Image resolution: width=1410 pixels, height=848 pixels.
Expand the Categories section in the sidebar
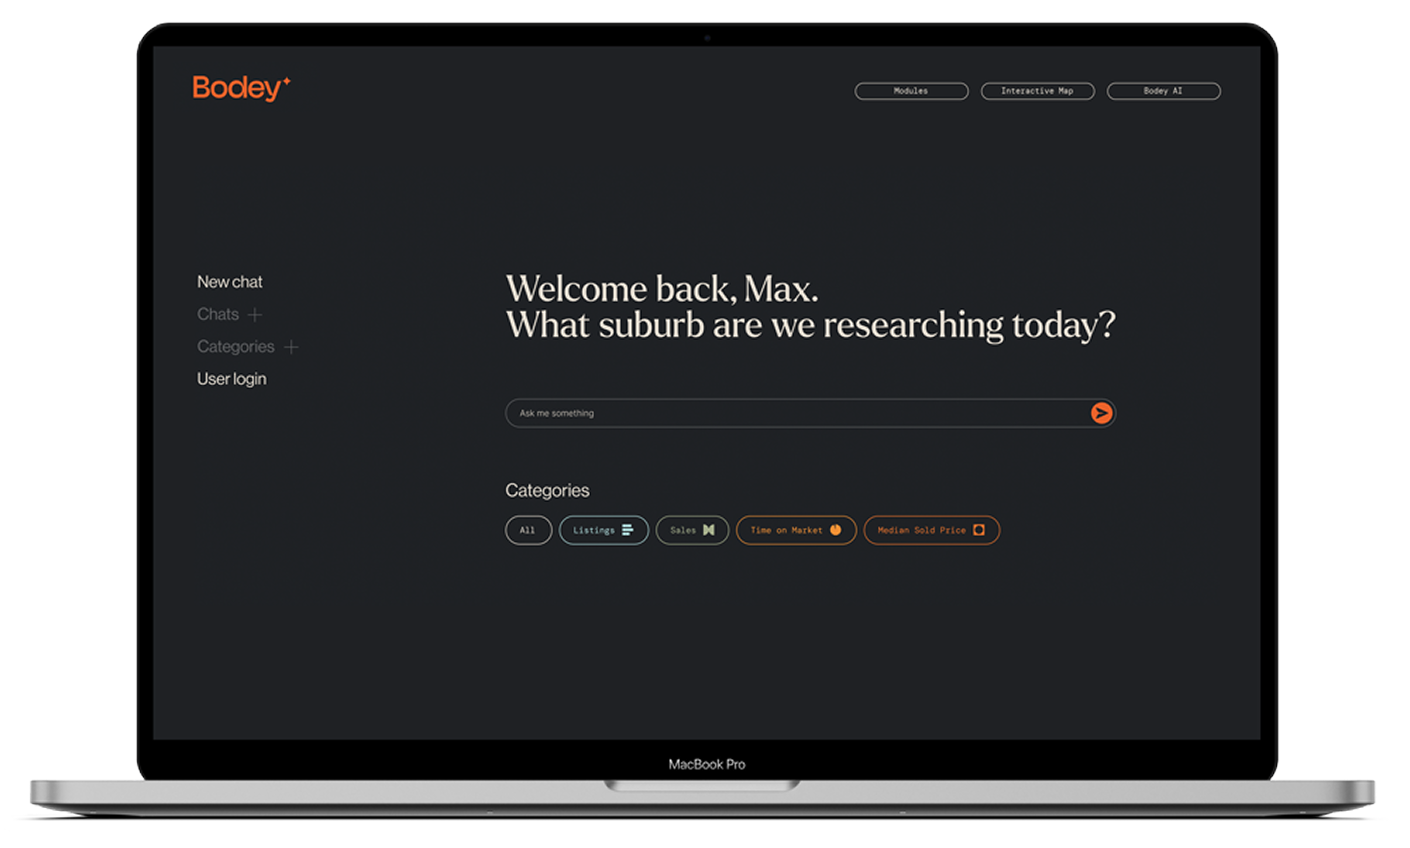[x=236, y=346]
